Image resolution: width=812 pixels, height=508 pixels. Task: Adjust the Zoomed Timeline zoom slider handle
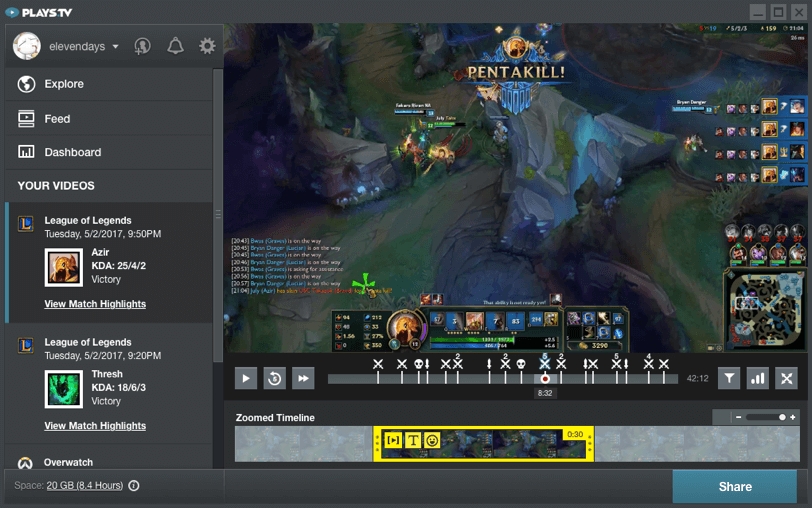782,417
